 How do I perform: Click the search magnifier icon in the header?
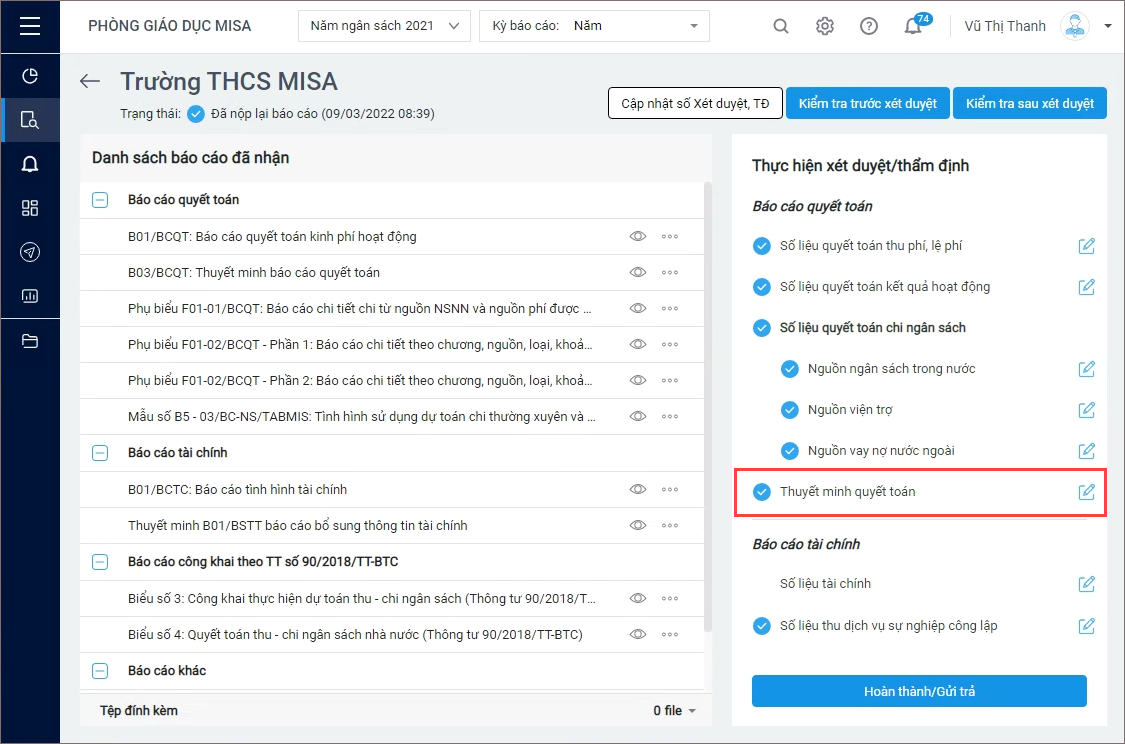[781, 27]
